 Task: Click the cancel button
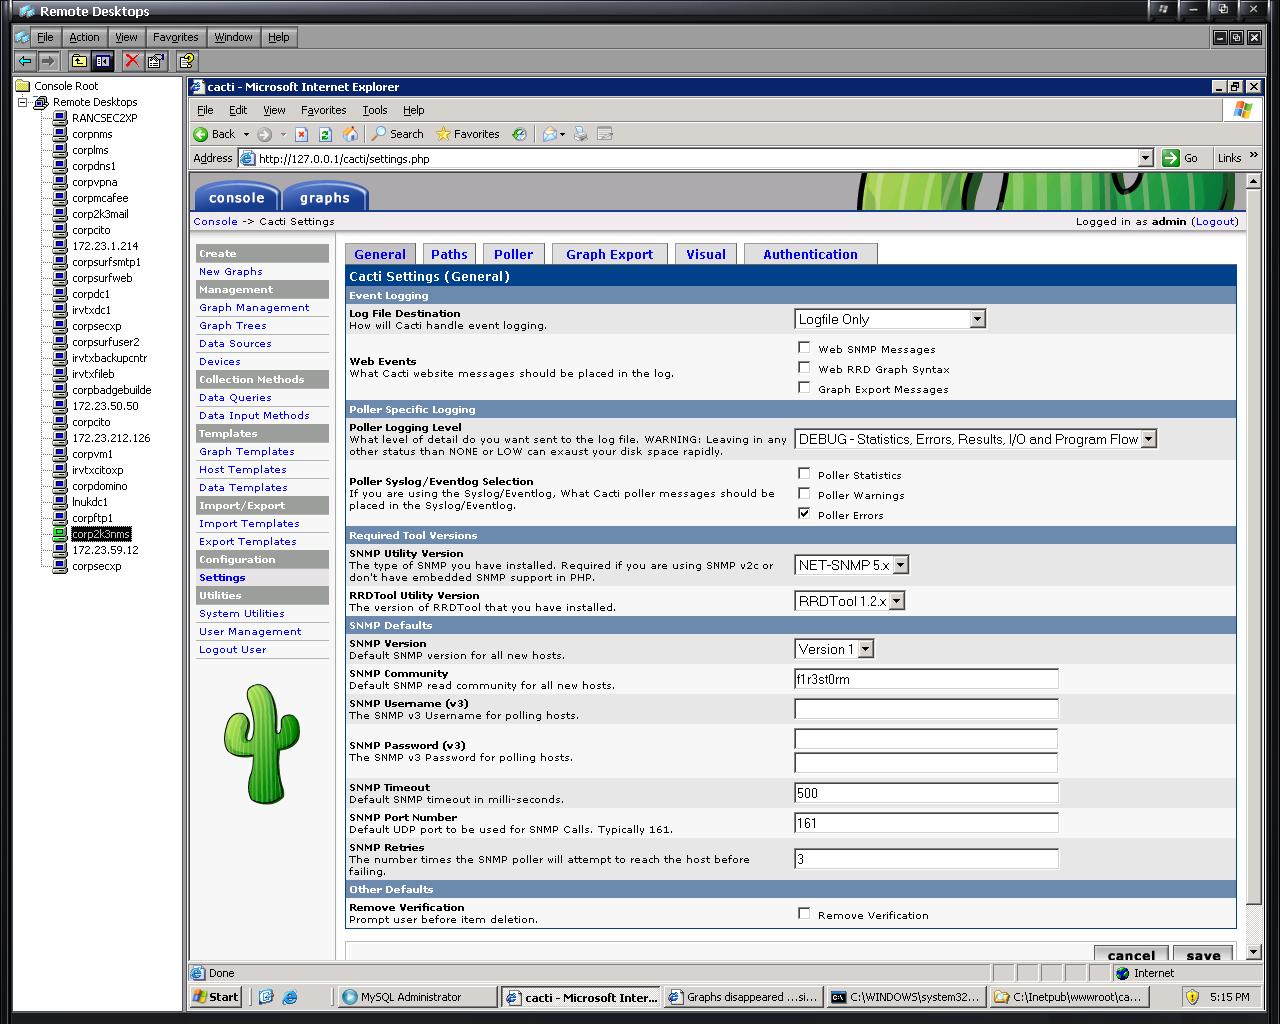[x=1131, y=954]
